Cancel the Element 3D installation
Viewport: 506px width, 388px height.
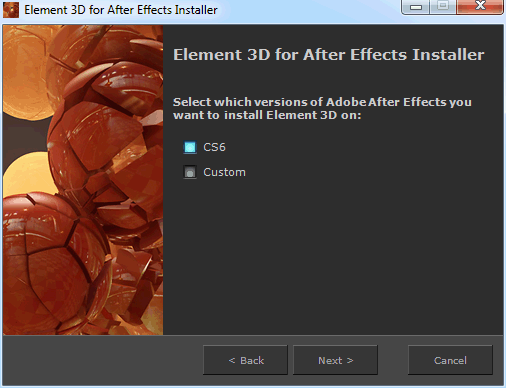point(450,360)
